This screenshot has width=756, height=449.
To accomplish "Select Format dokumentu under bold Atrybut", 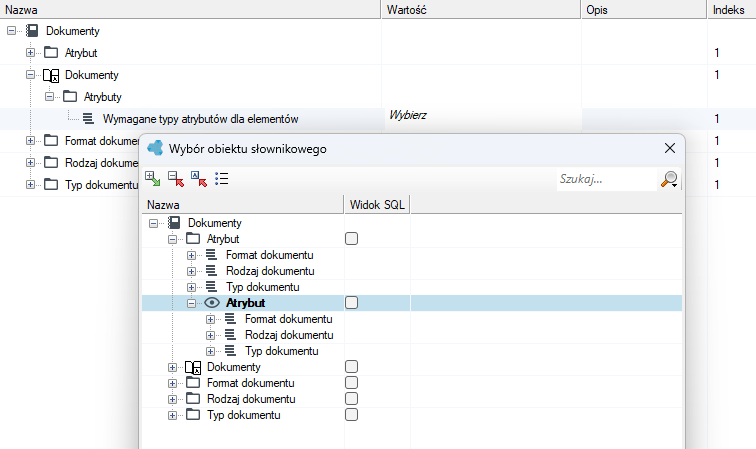I will point(288,319).
